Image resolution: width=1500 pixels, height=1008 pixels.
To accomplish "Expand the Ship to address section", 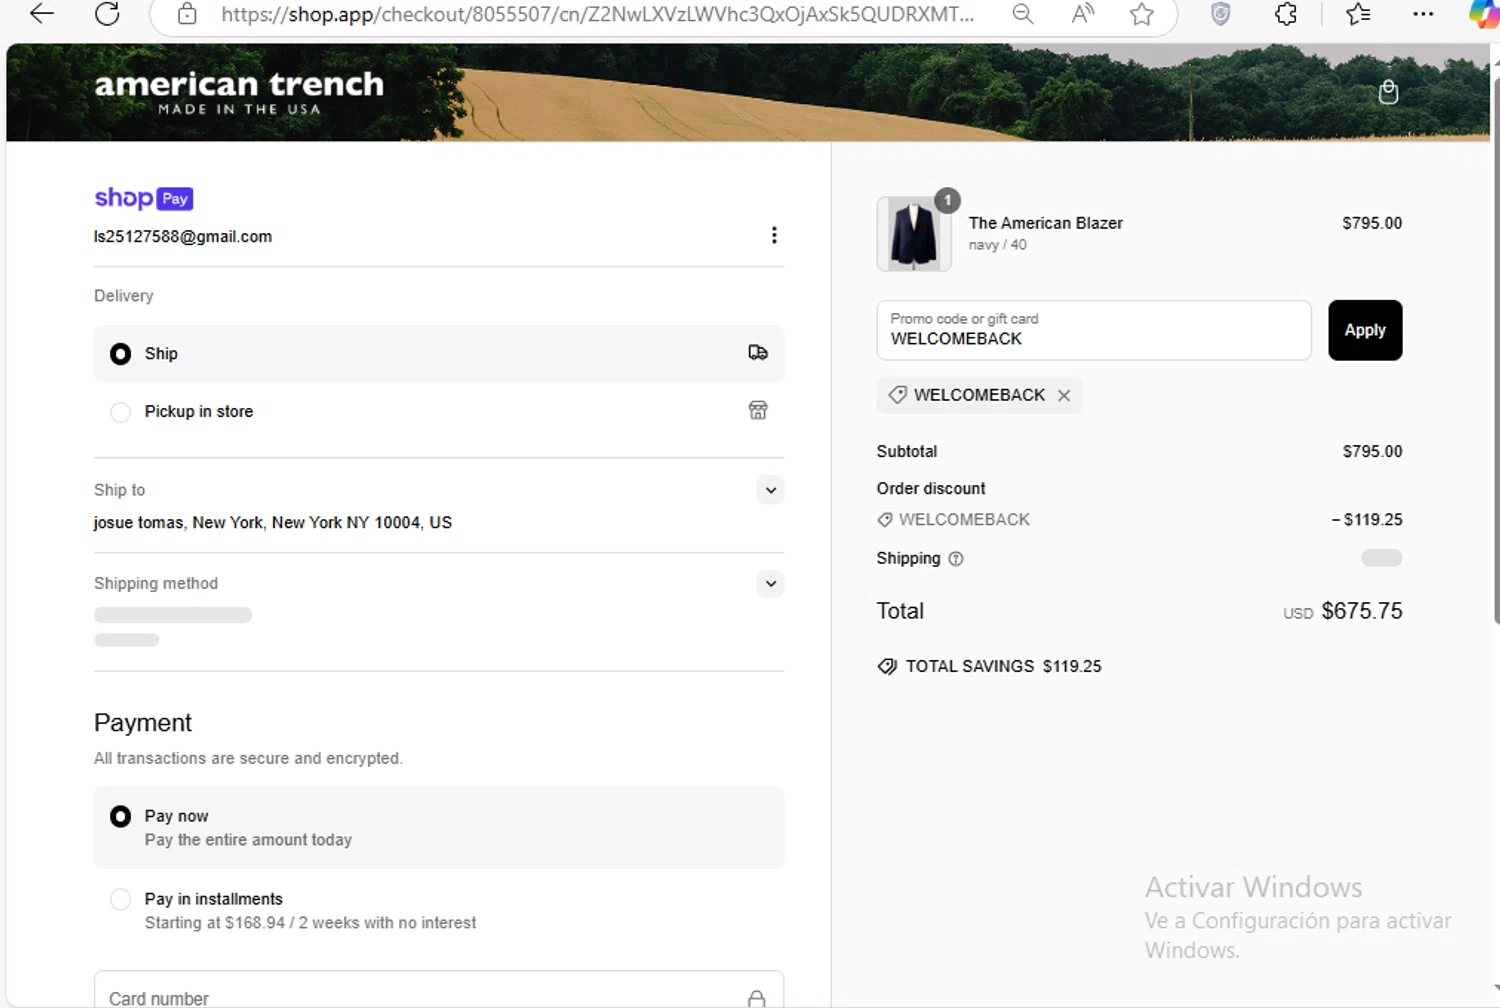I will [770, 490].
